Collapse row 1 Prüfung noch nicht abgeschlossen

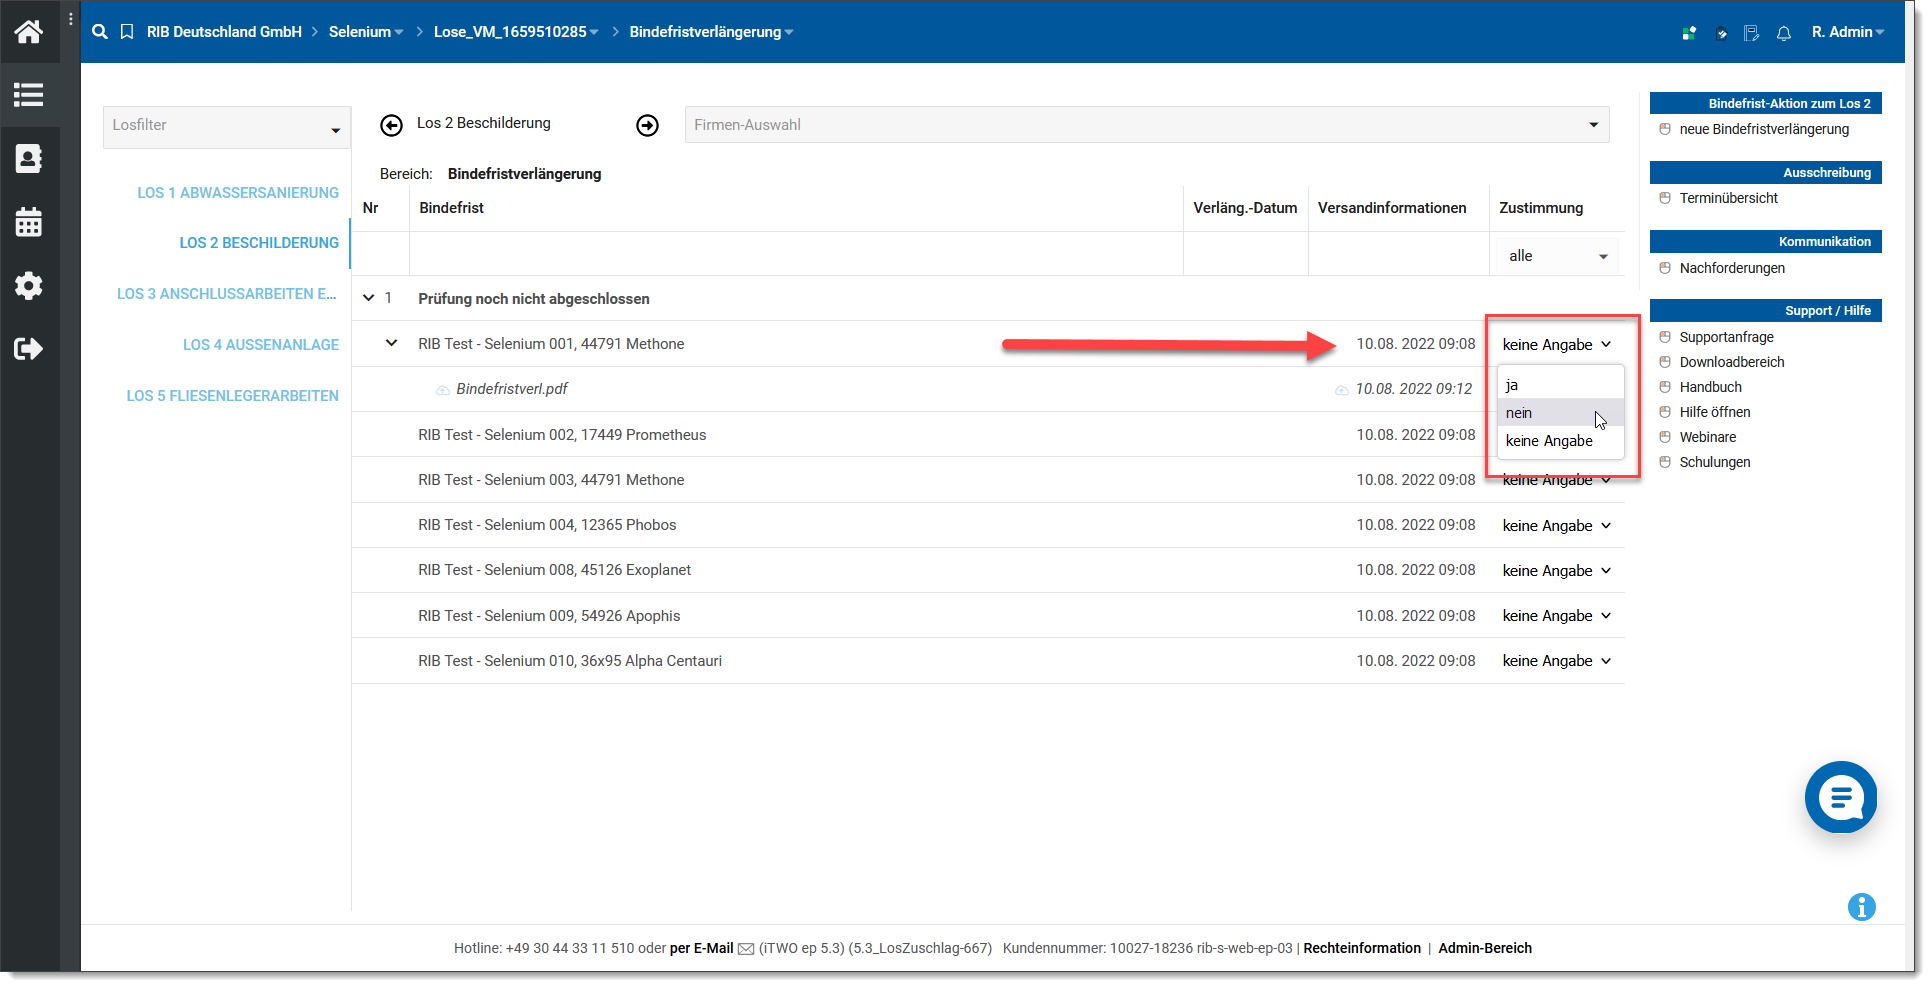pyautogui.click(x=369, y=298)
